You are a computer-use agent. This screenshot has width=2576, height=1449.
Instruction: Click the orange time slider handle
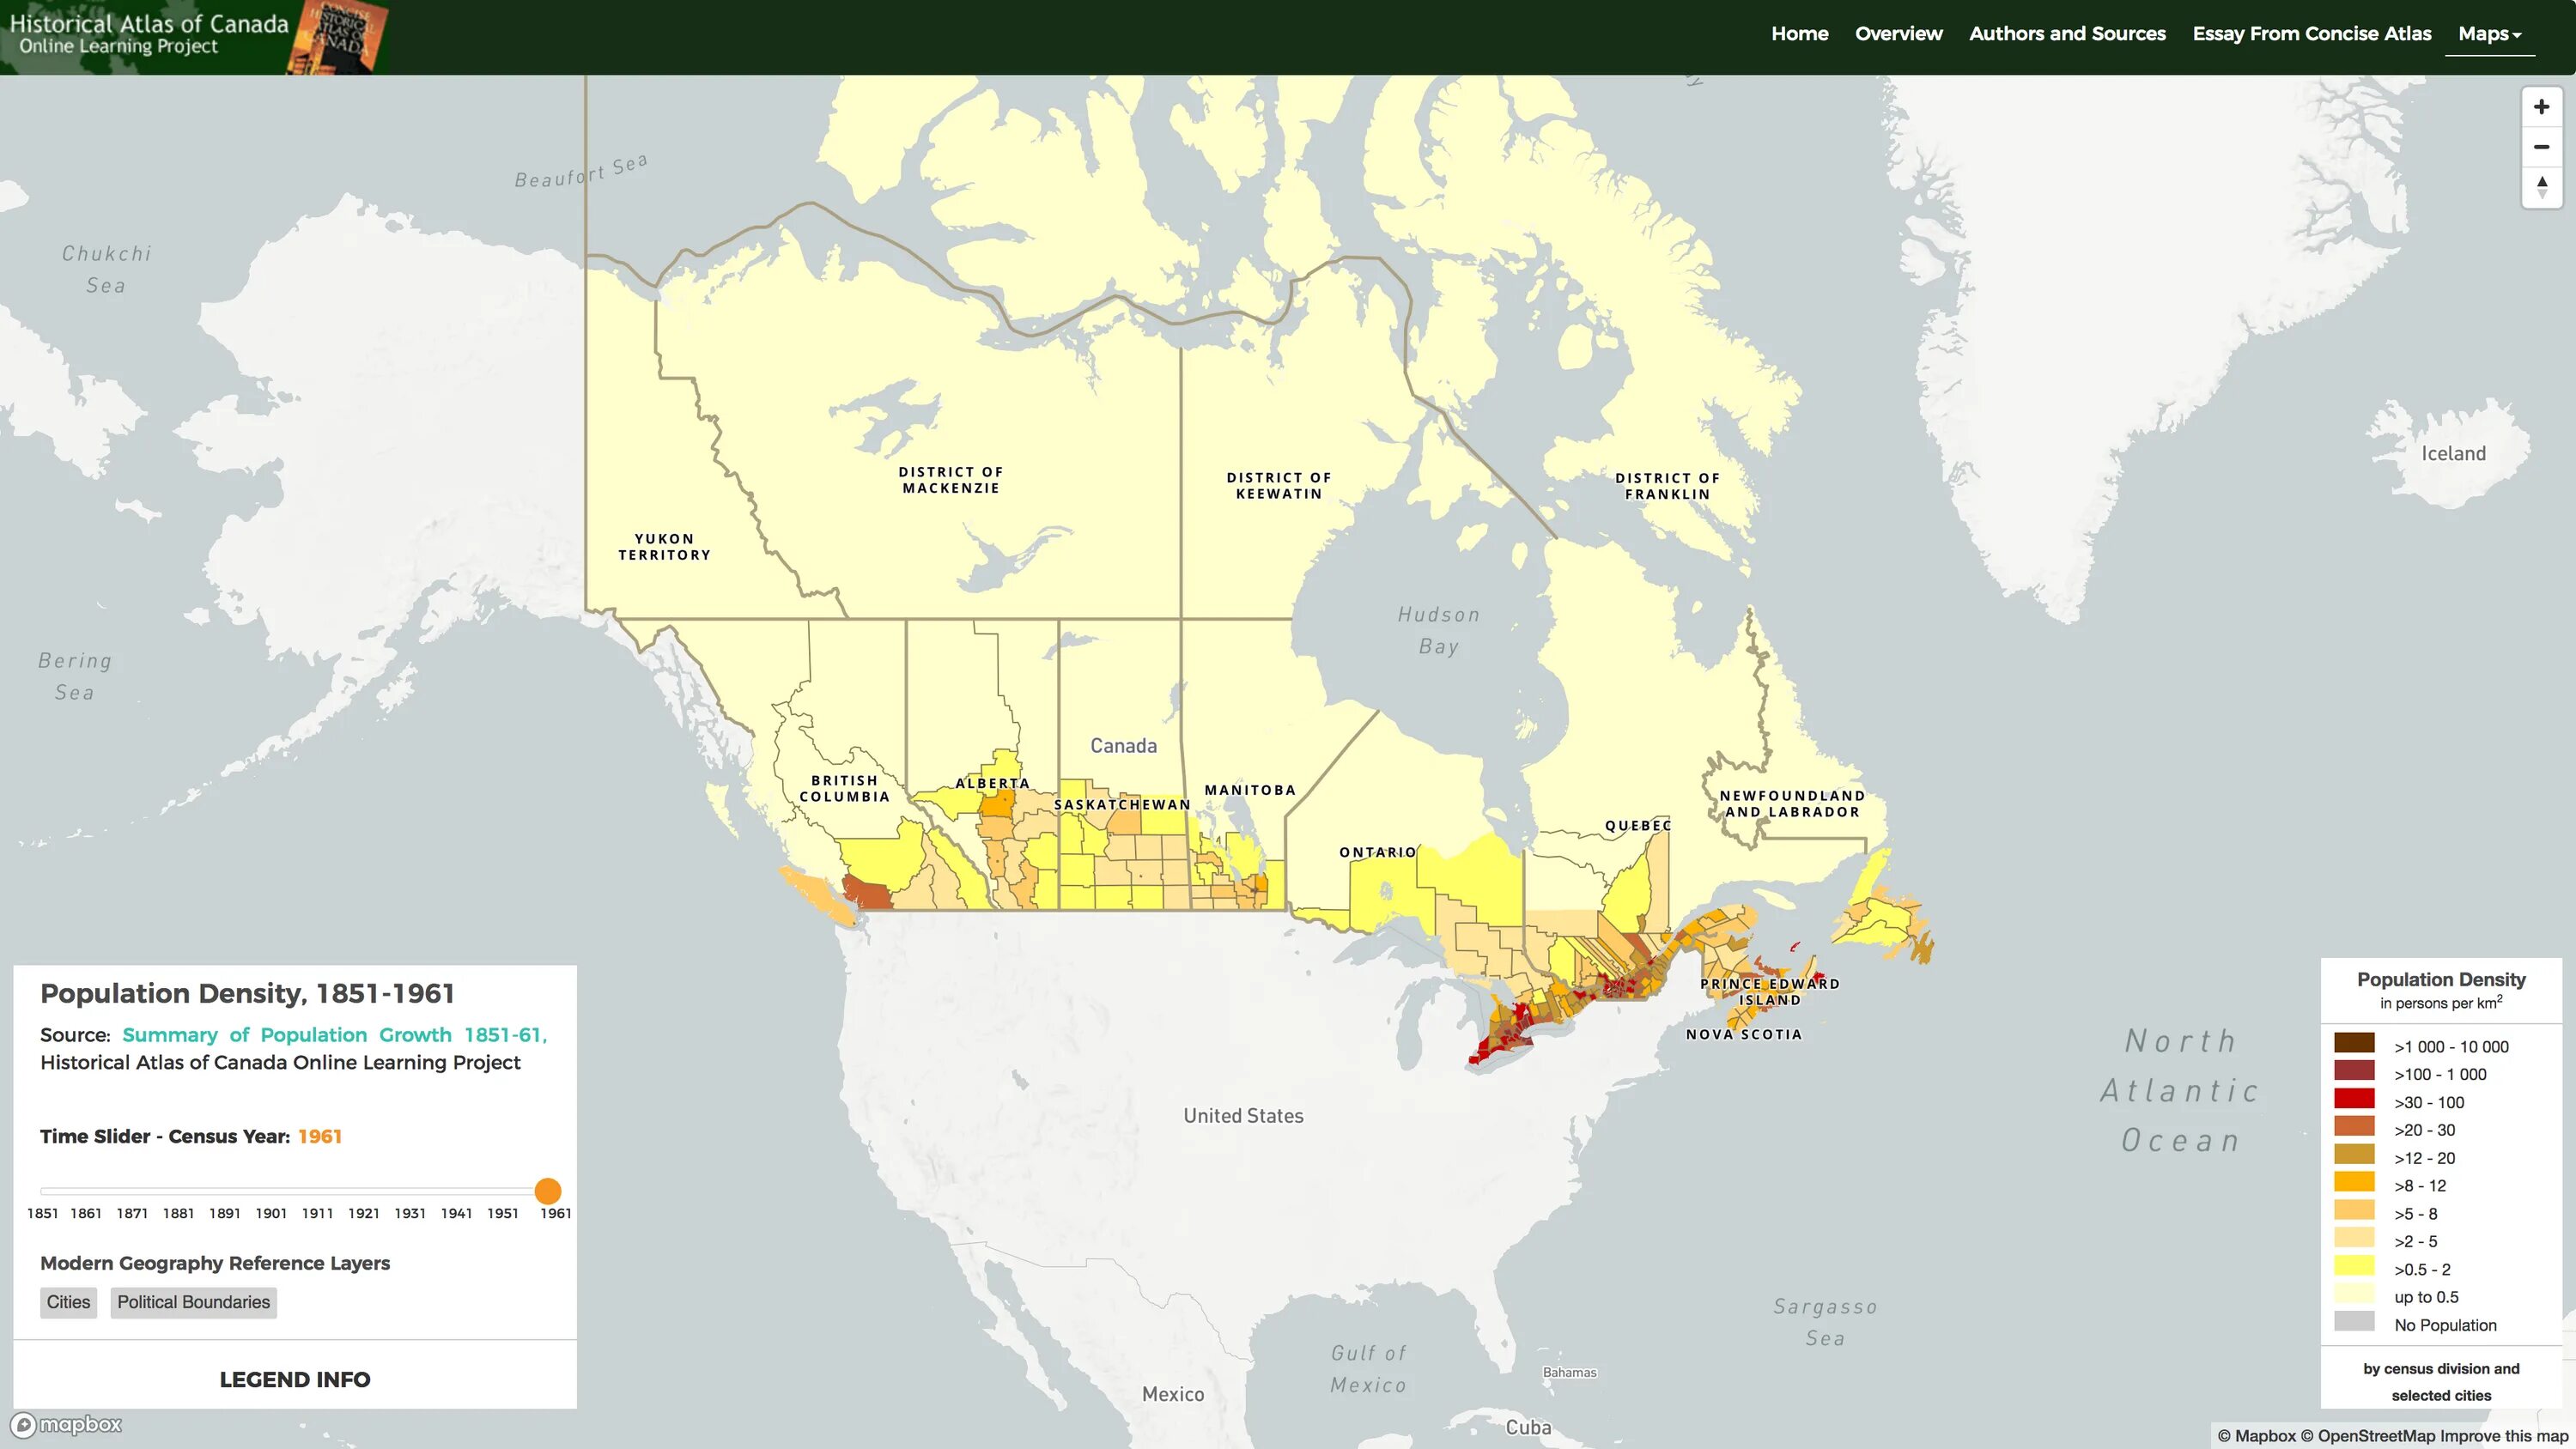[x=548, y=1191]
